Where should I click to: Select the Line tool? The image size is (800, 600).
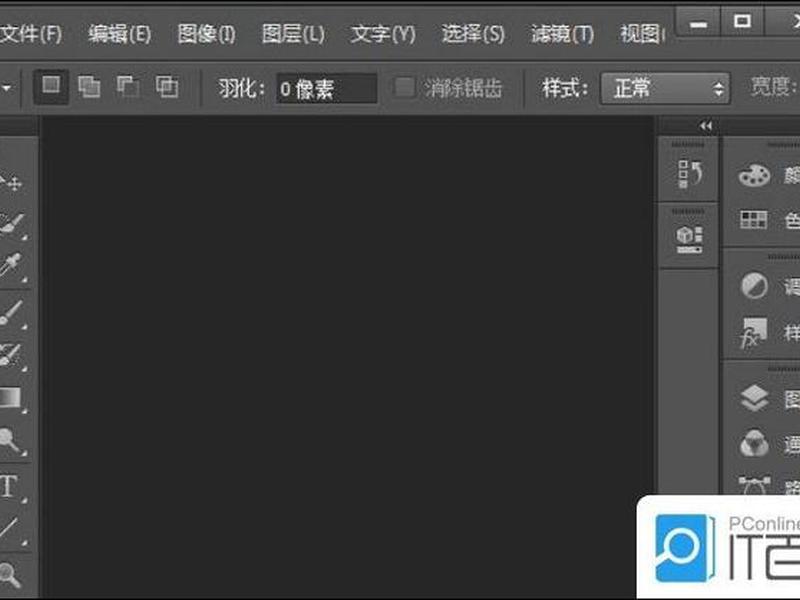click(x=12, y=530)
